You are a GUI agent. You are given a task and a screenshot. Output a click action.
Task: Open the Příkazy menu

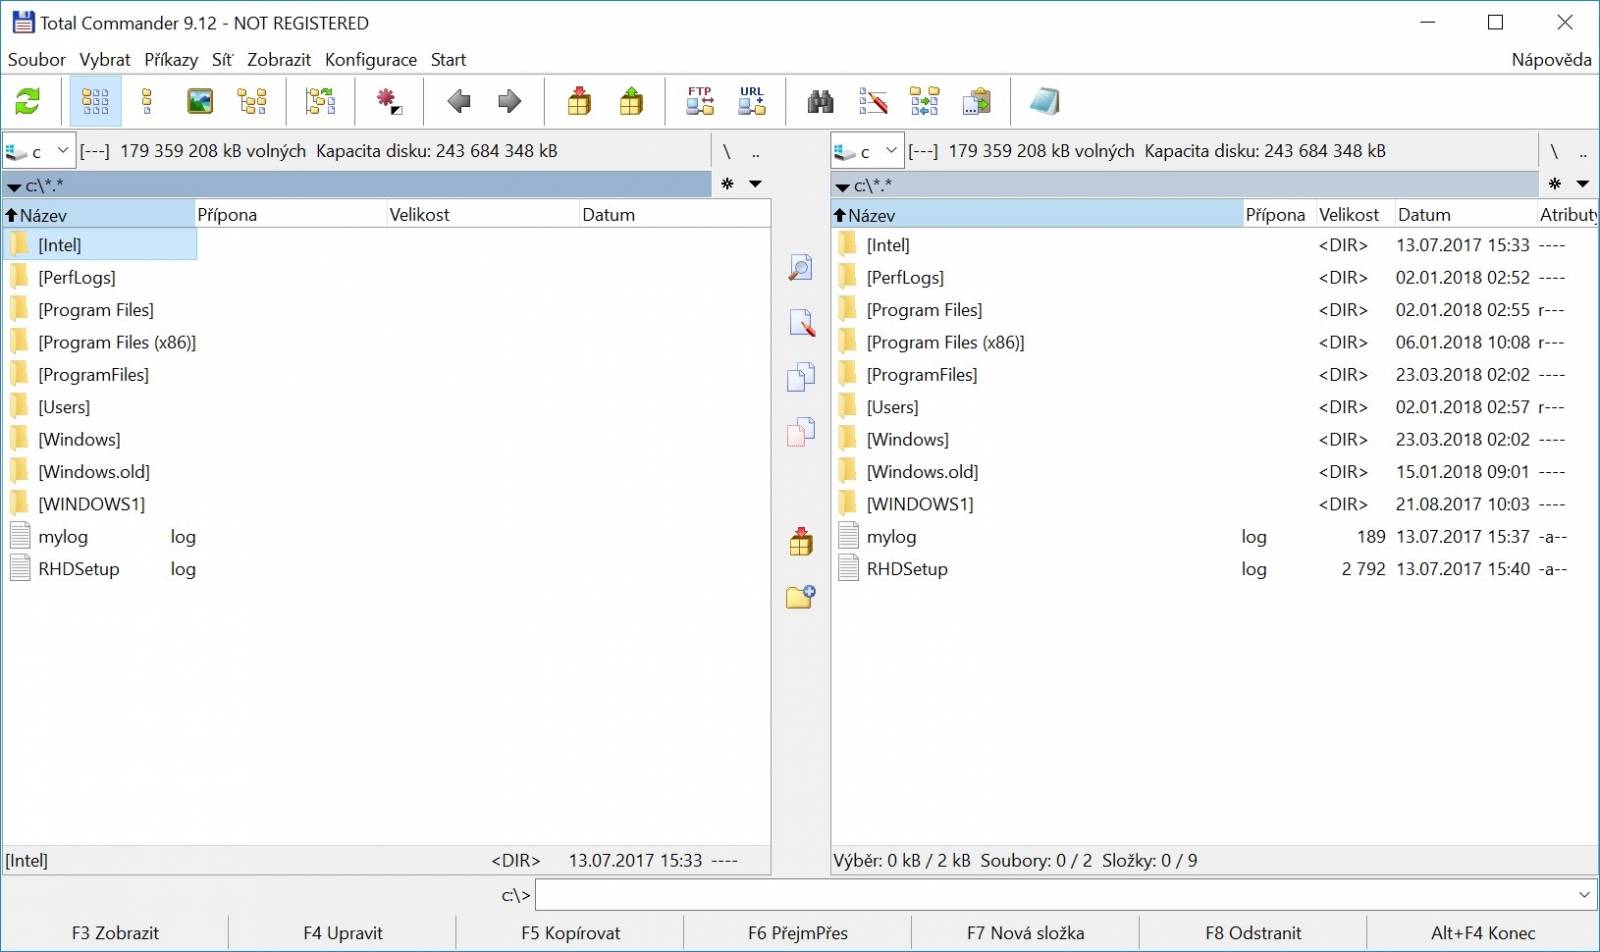click(171, 59)
